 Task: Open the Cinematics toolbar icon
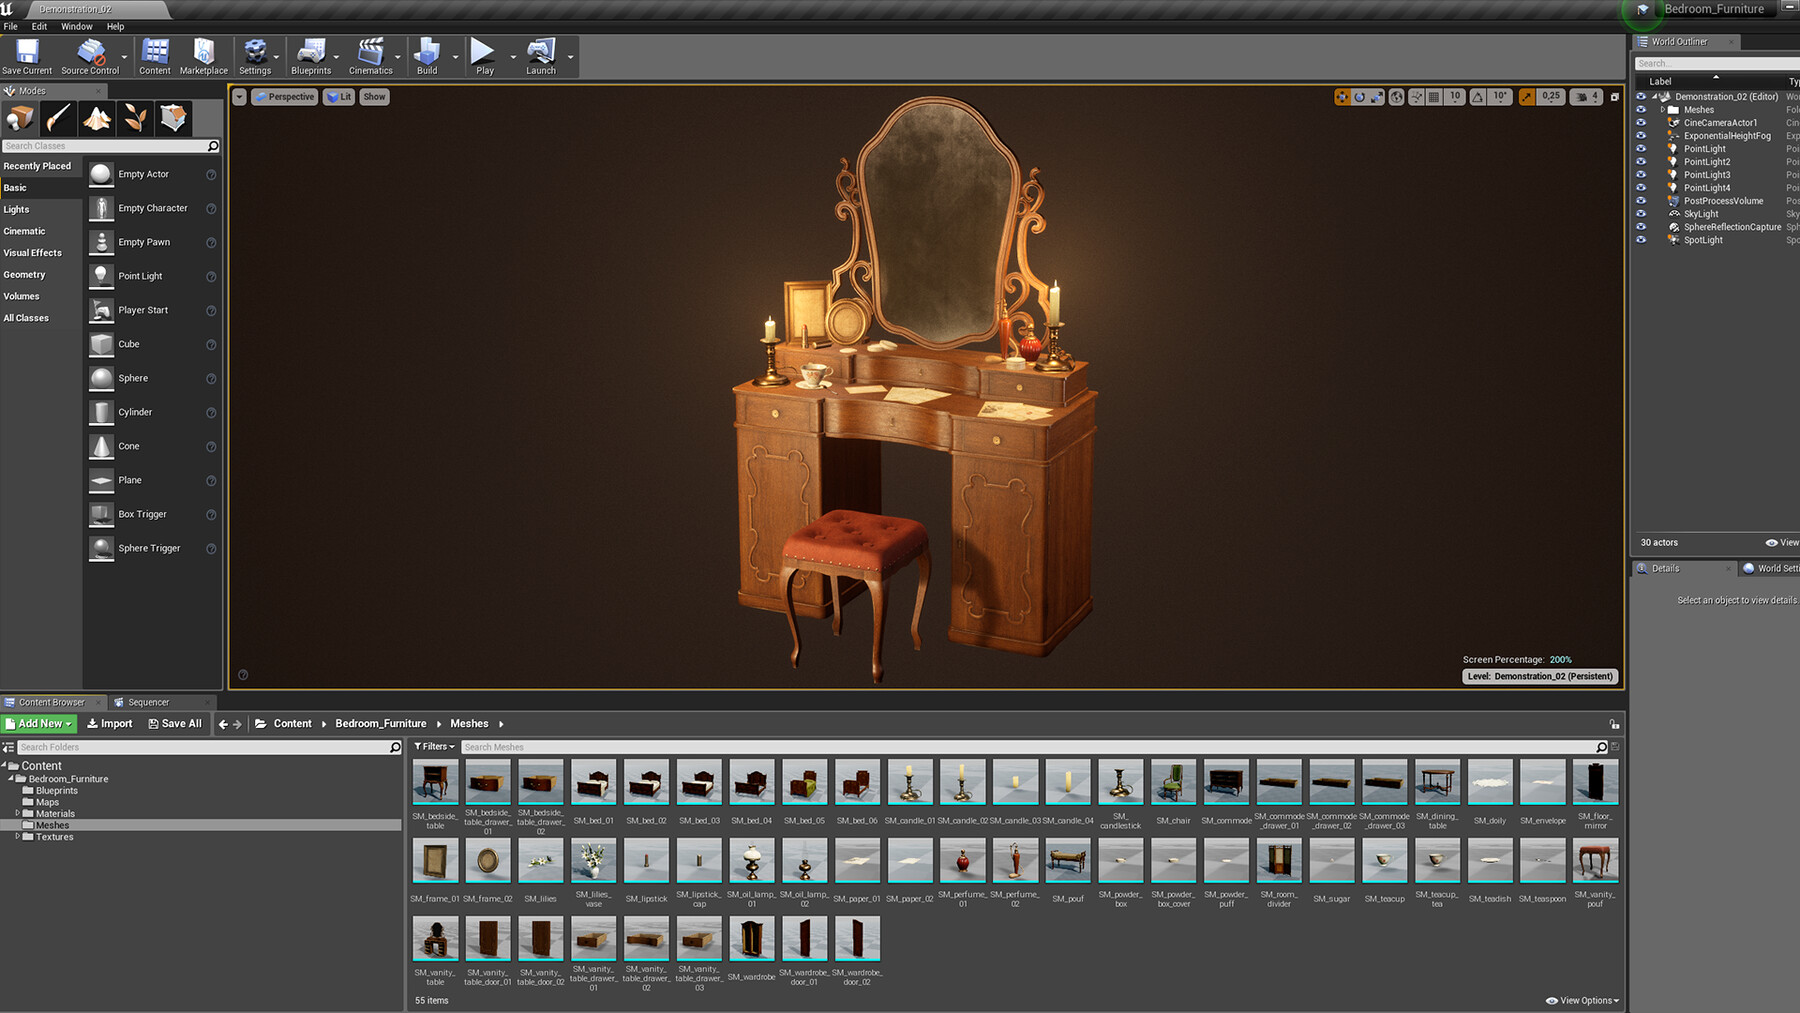pos(371,57)
